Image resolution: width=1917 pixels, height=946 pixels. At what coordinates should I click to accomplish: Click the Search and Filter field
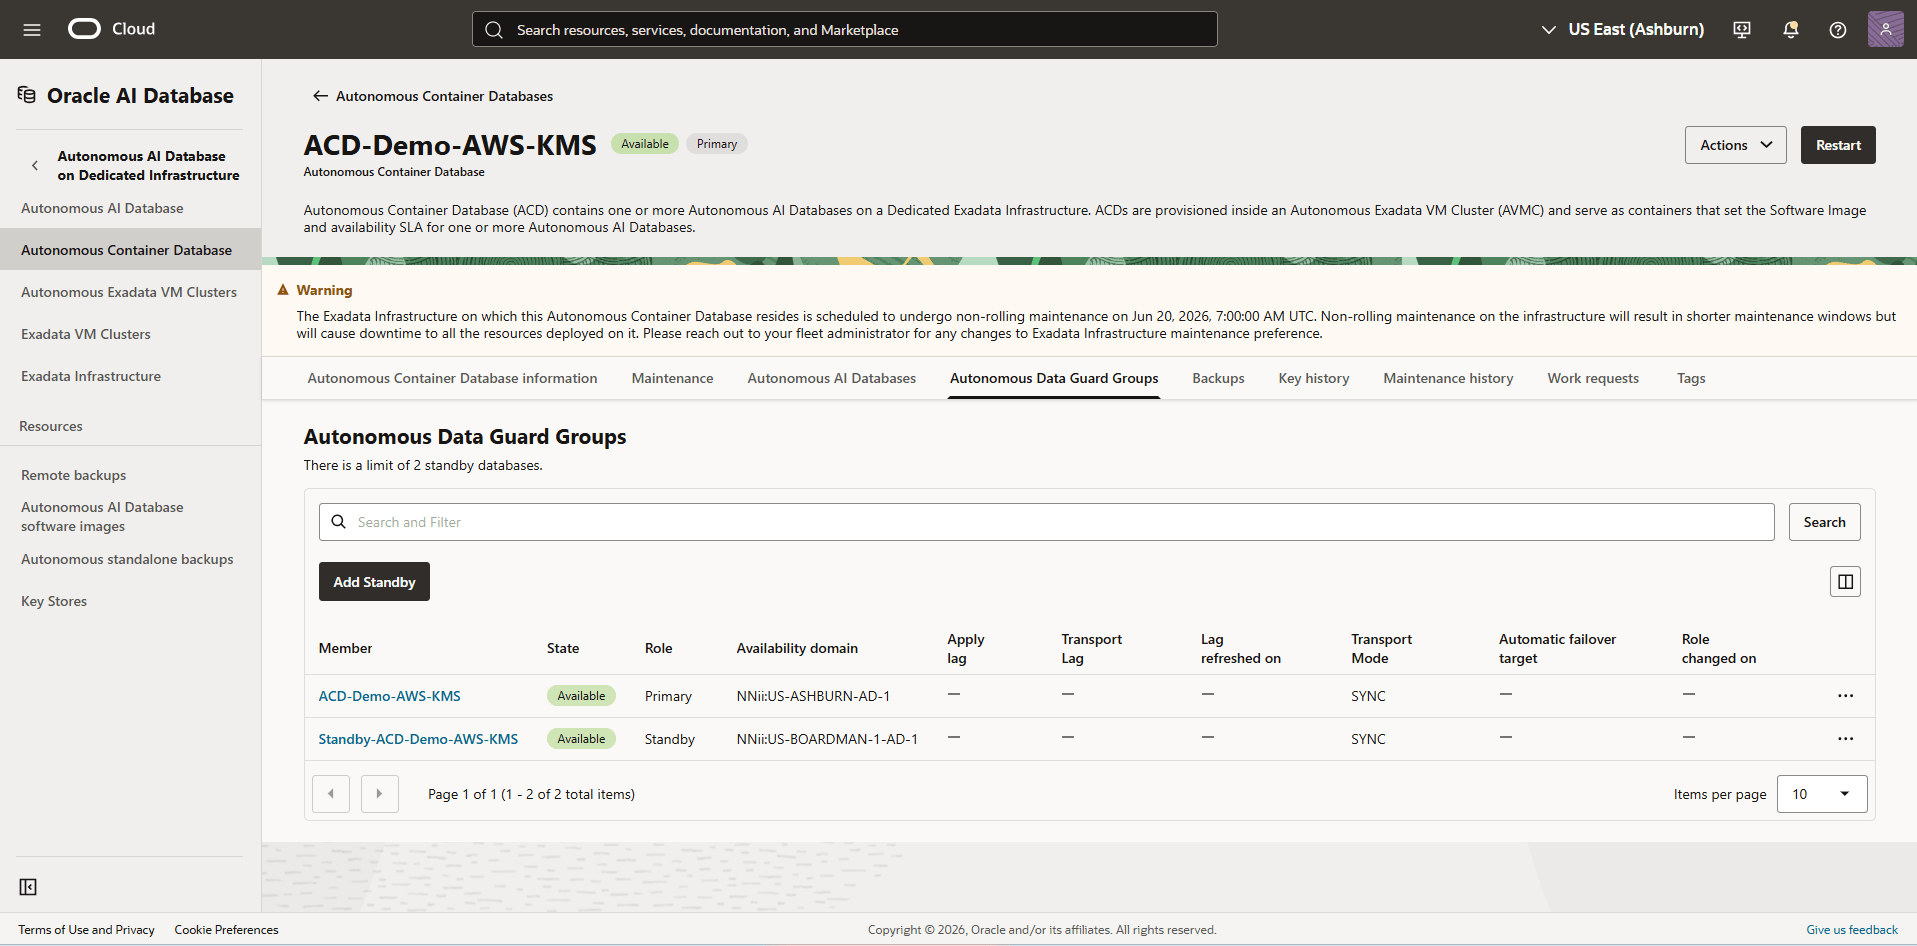tap(1046, 522)
